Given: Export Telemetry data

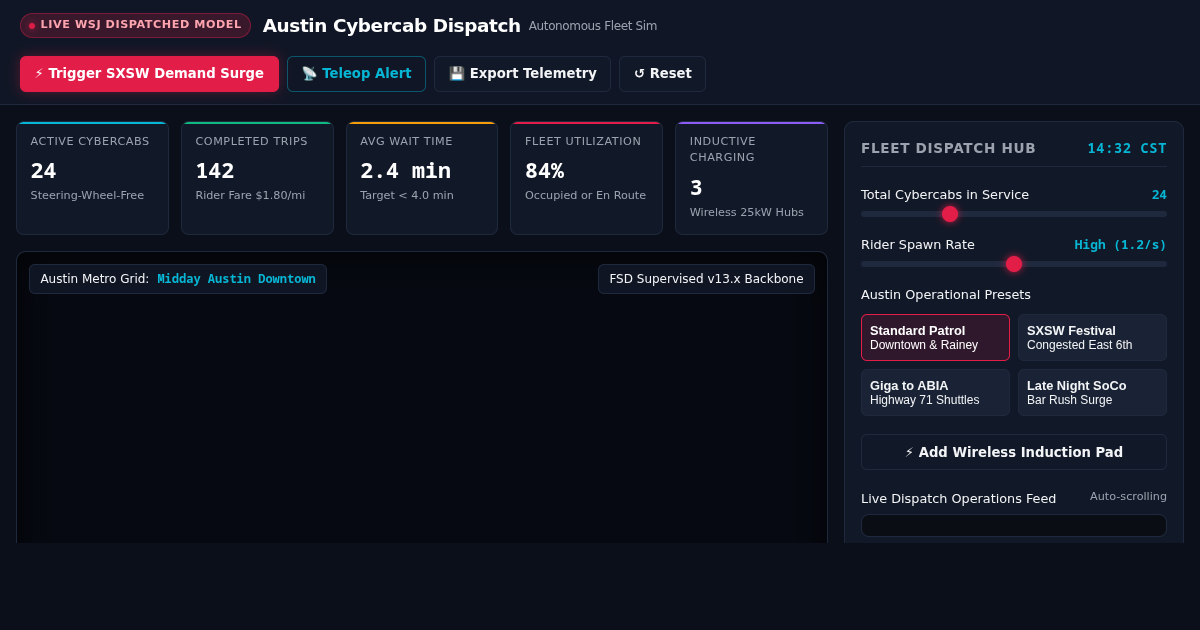Looking at the screenshot, I should click(x=522, y=74).
